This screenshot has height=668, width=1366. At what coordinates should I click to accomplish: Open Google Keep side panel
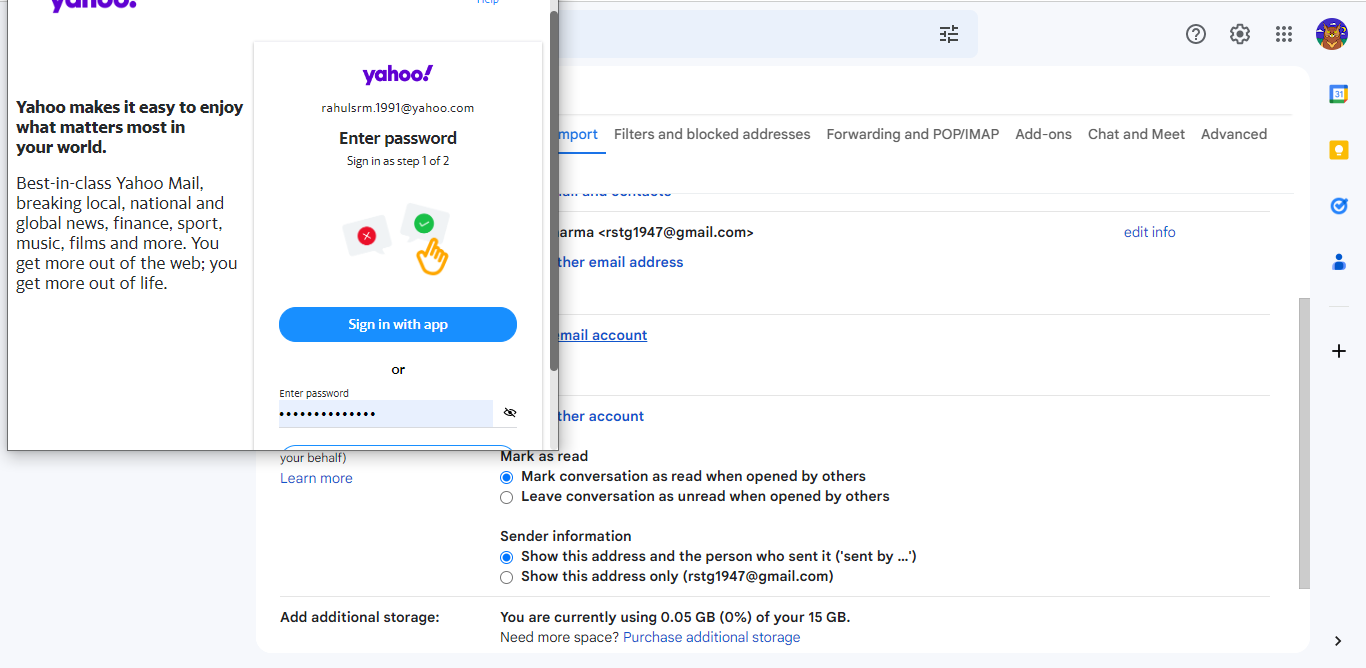(x=1339, y=150)
